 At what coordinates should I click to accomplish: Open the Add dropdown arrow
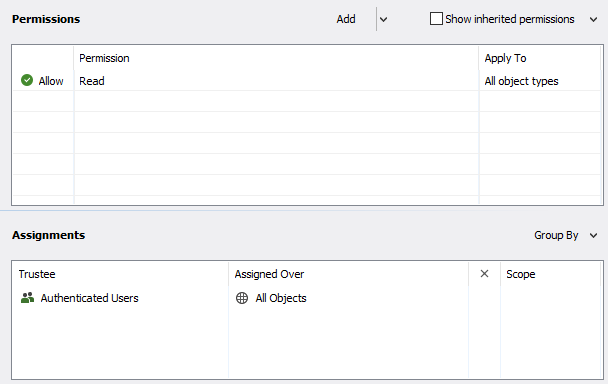[x=383, y=19]
